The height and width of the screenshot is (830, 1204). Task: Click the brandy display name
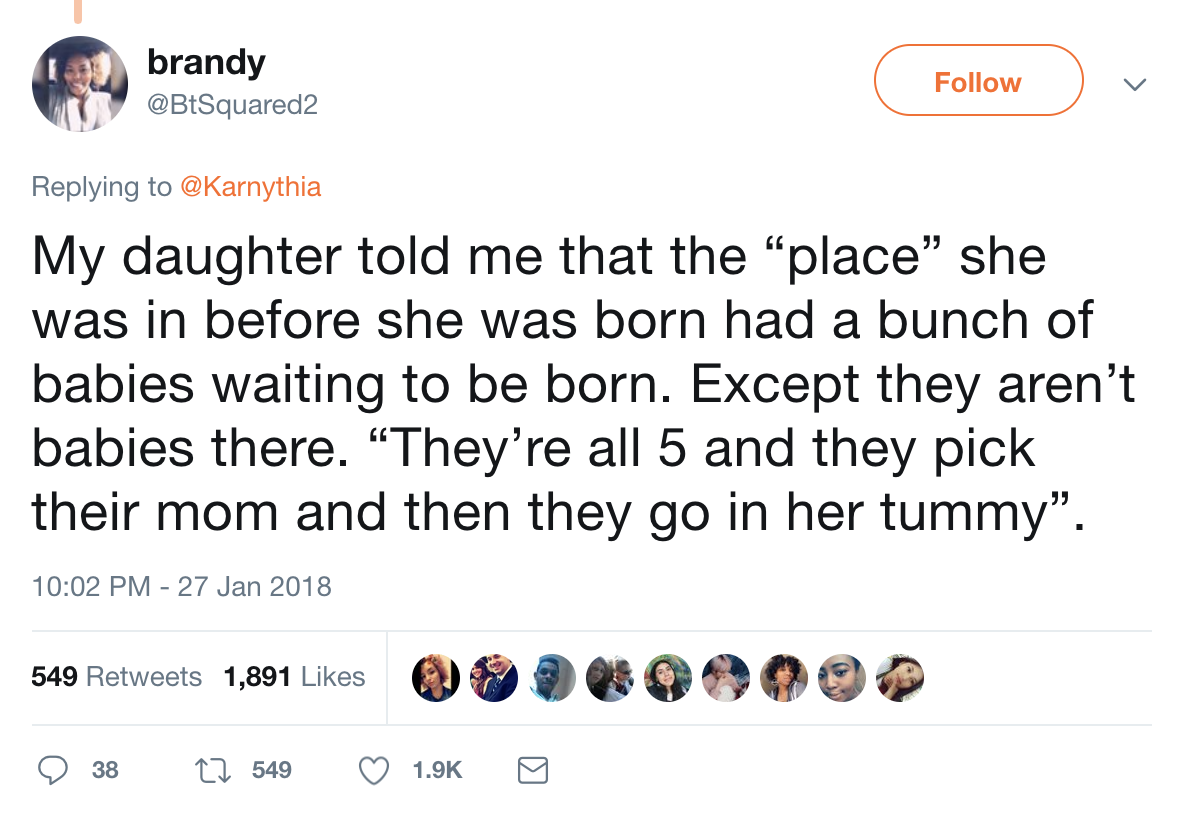206,63
